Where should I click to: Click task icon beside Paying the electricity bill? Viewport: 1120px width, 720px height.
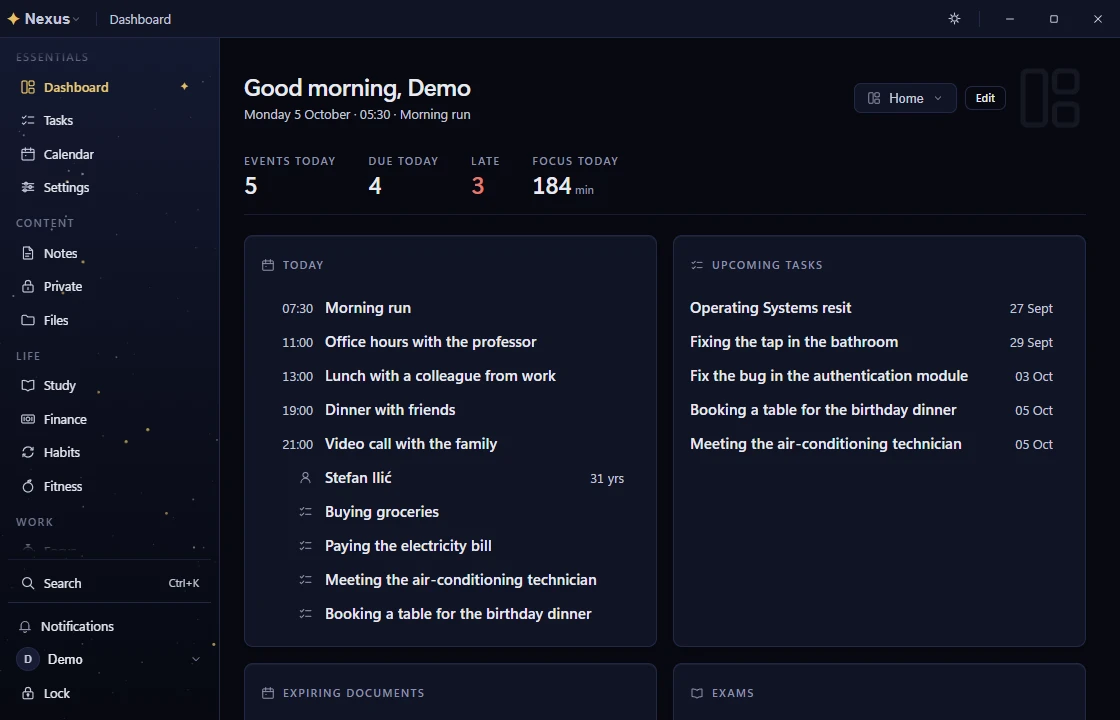(305, 546)
